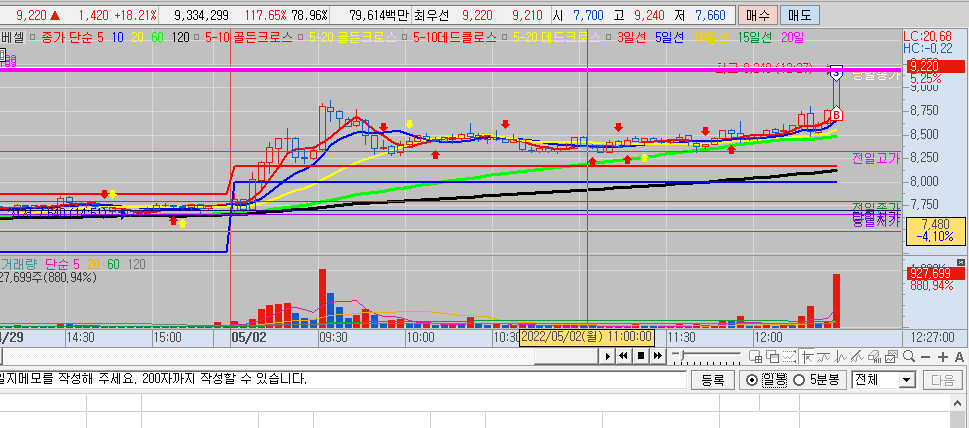Image resolution: width=969 pixels, height=428 pixels.
Task: Click the 5일선 blue legend label
Action: 668,37
